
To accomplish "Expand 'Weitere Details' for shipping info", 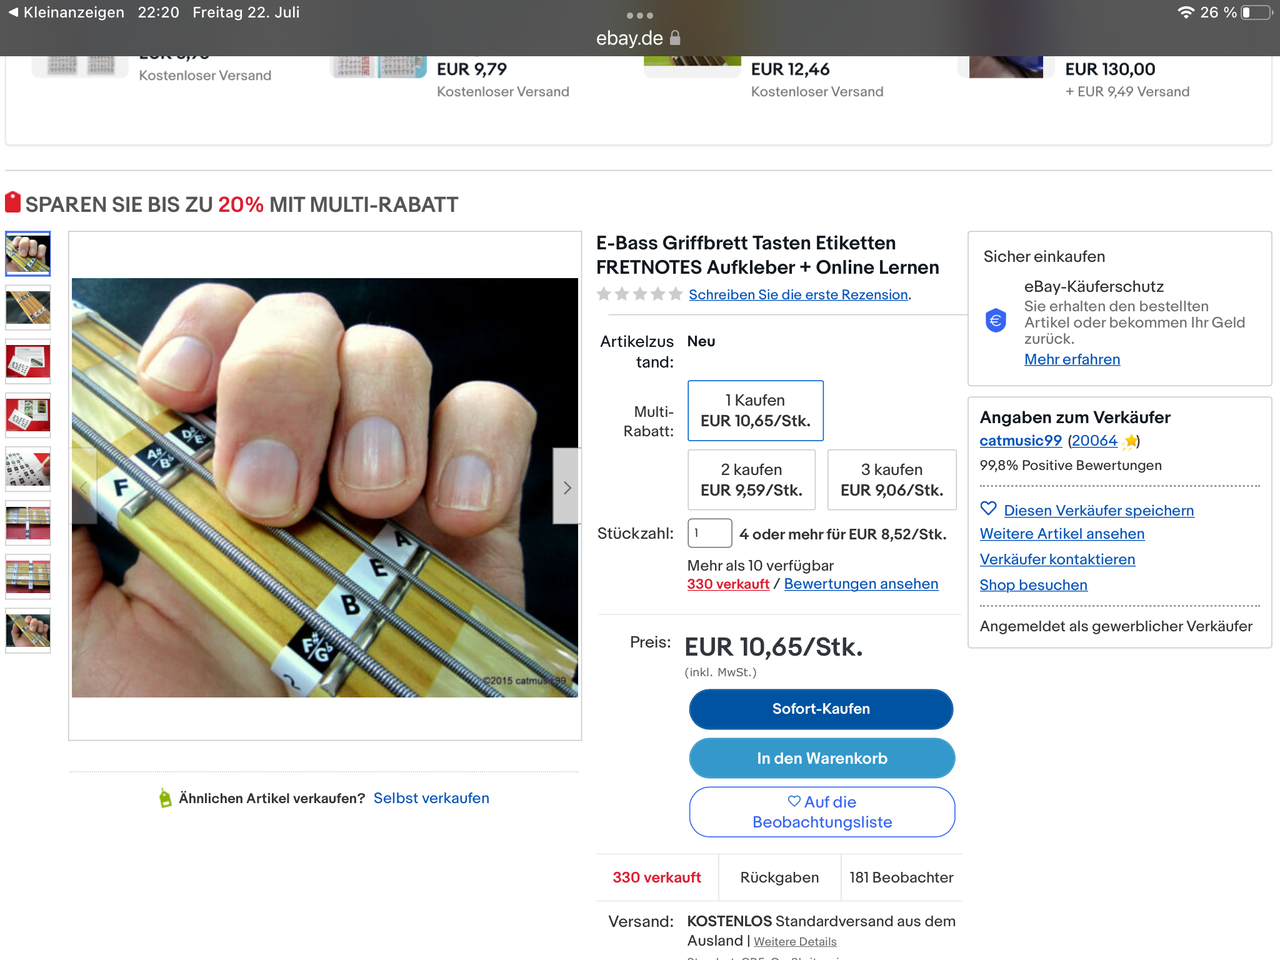I will click(795, 942).
